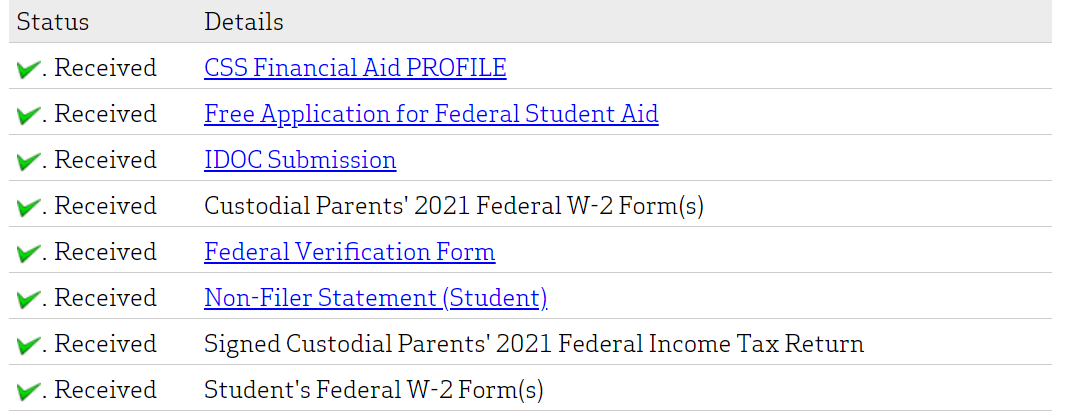Open the CSS Financial Aid PROFILE link
This screenshot has width=1069, height=418.
[x=355, y=68]
